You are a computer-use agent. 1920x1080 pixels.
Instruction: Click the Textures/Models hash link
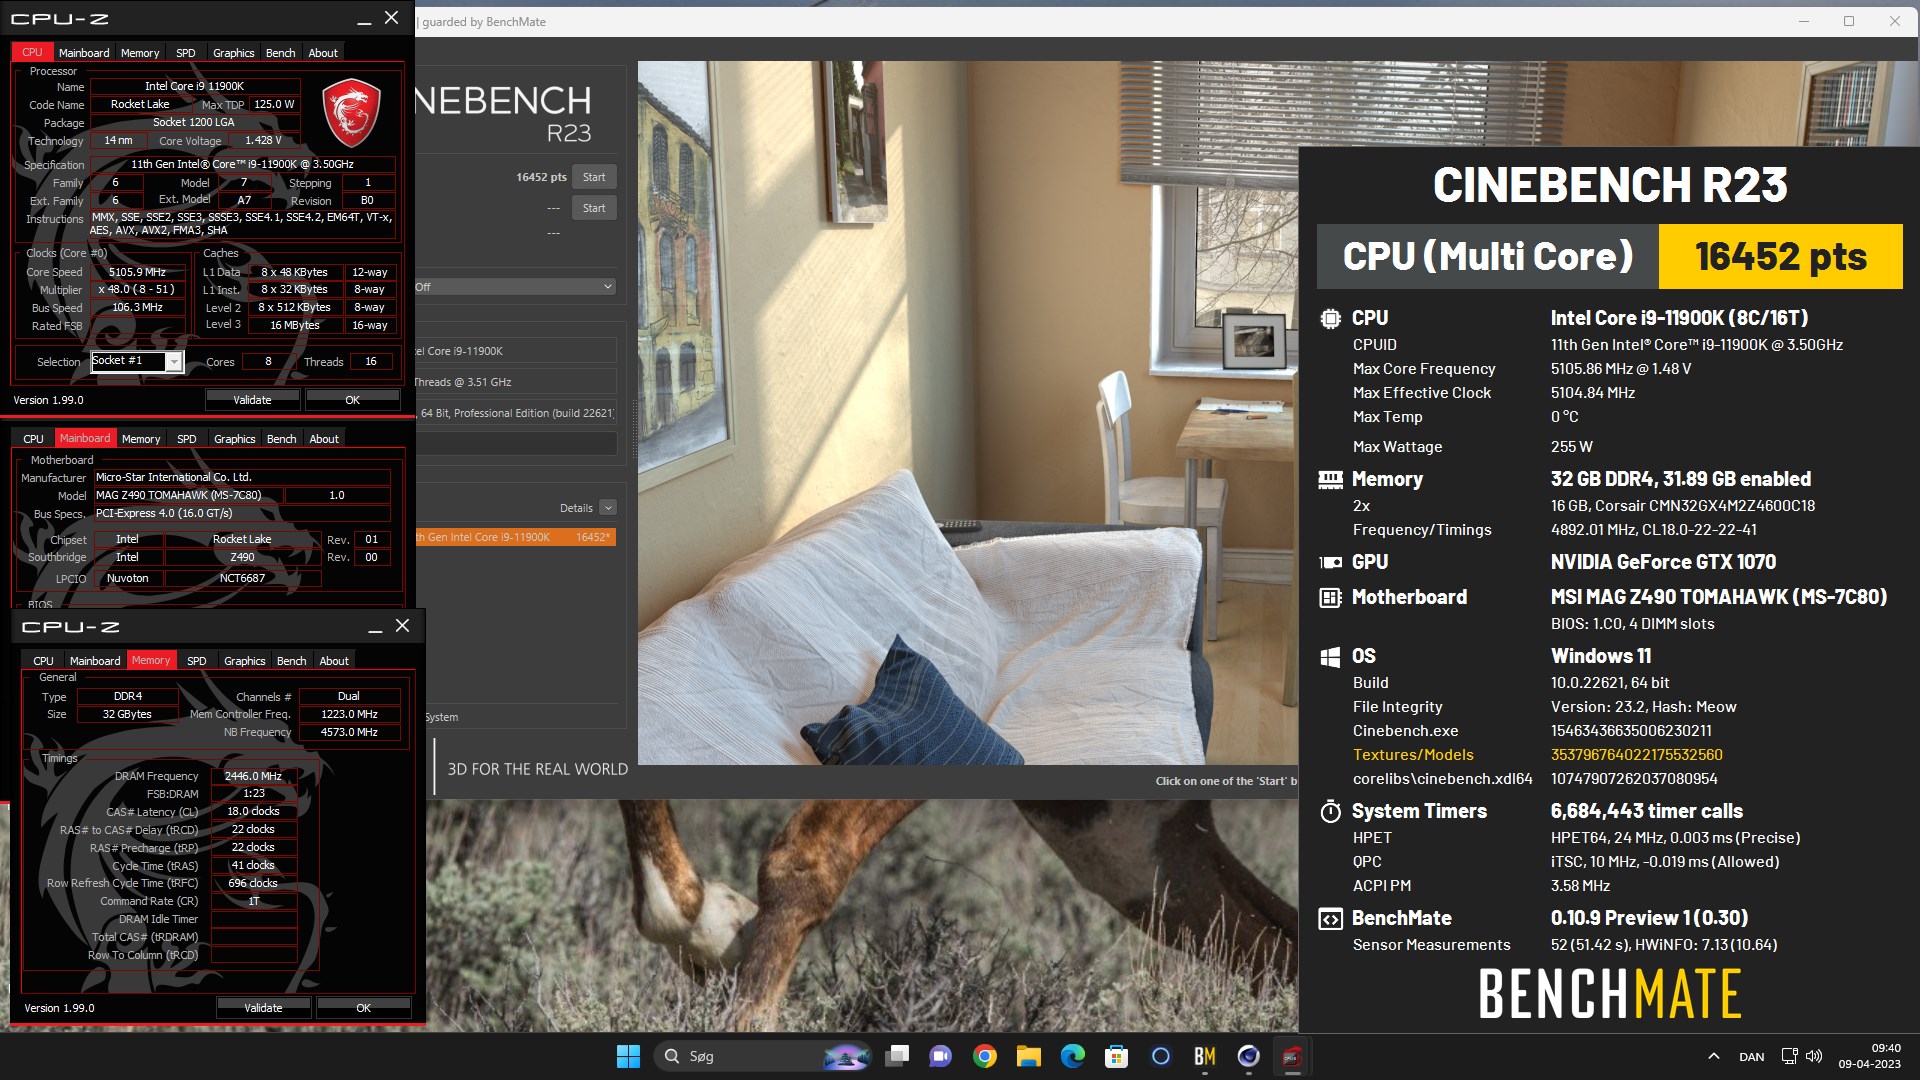click(x=1636, y=755)
